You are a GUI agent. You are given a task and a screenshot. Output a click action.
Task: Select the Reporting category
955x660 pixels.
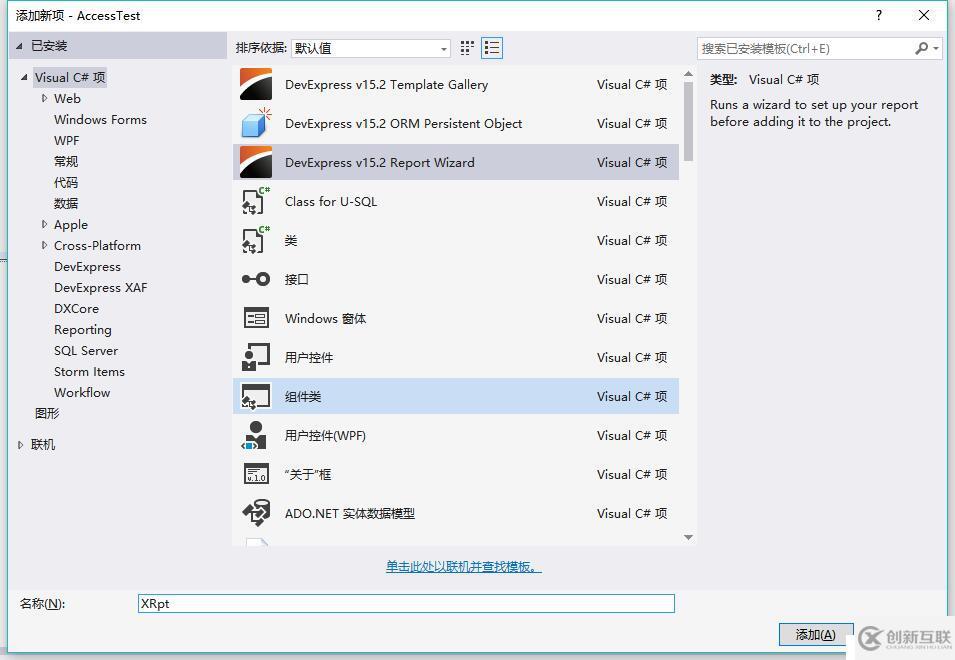click(x=83, y=329)
